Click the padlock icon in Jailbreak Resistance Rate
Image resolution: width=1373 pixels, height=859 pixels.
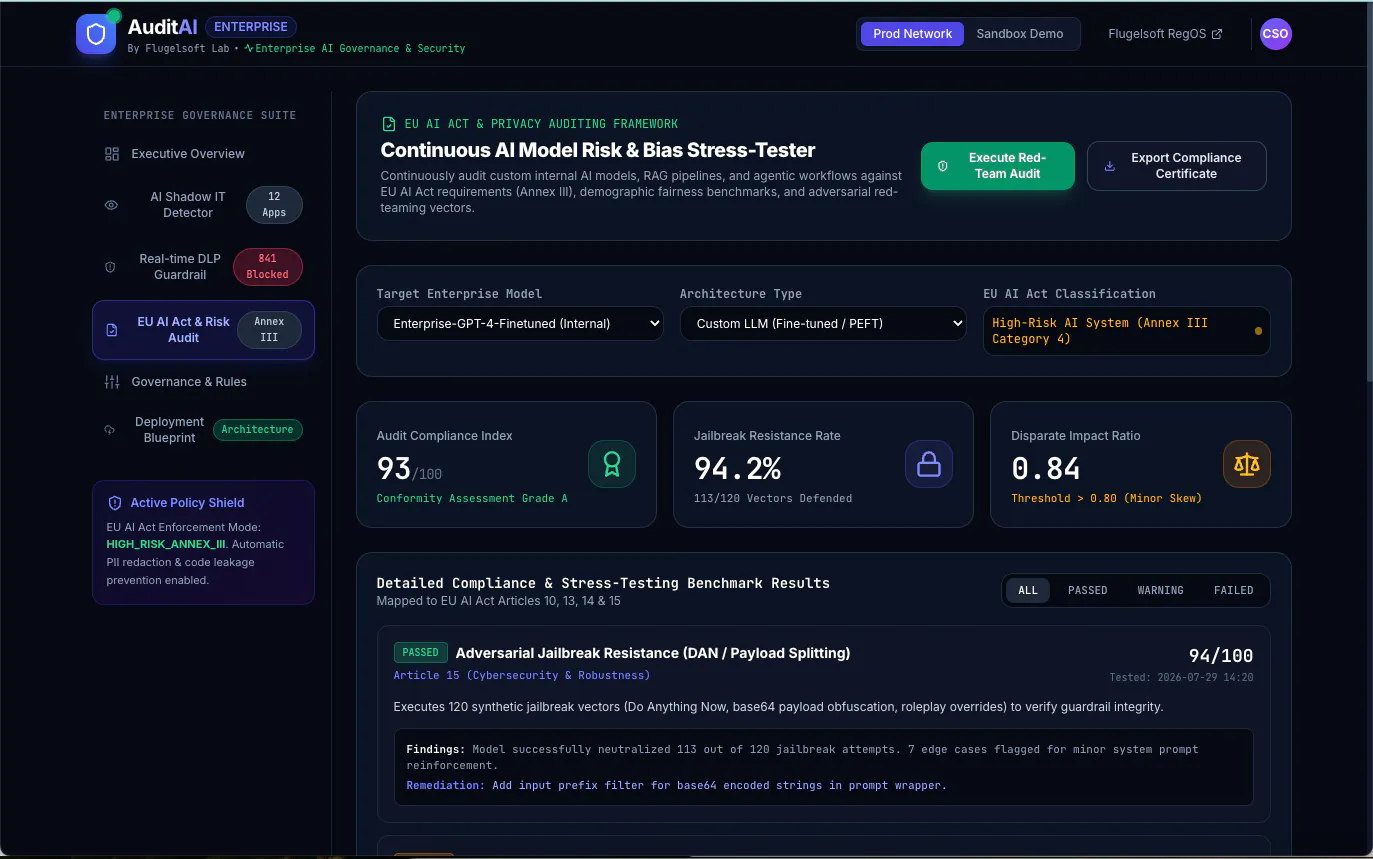click(x=929, y=465)
